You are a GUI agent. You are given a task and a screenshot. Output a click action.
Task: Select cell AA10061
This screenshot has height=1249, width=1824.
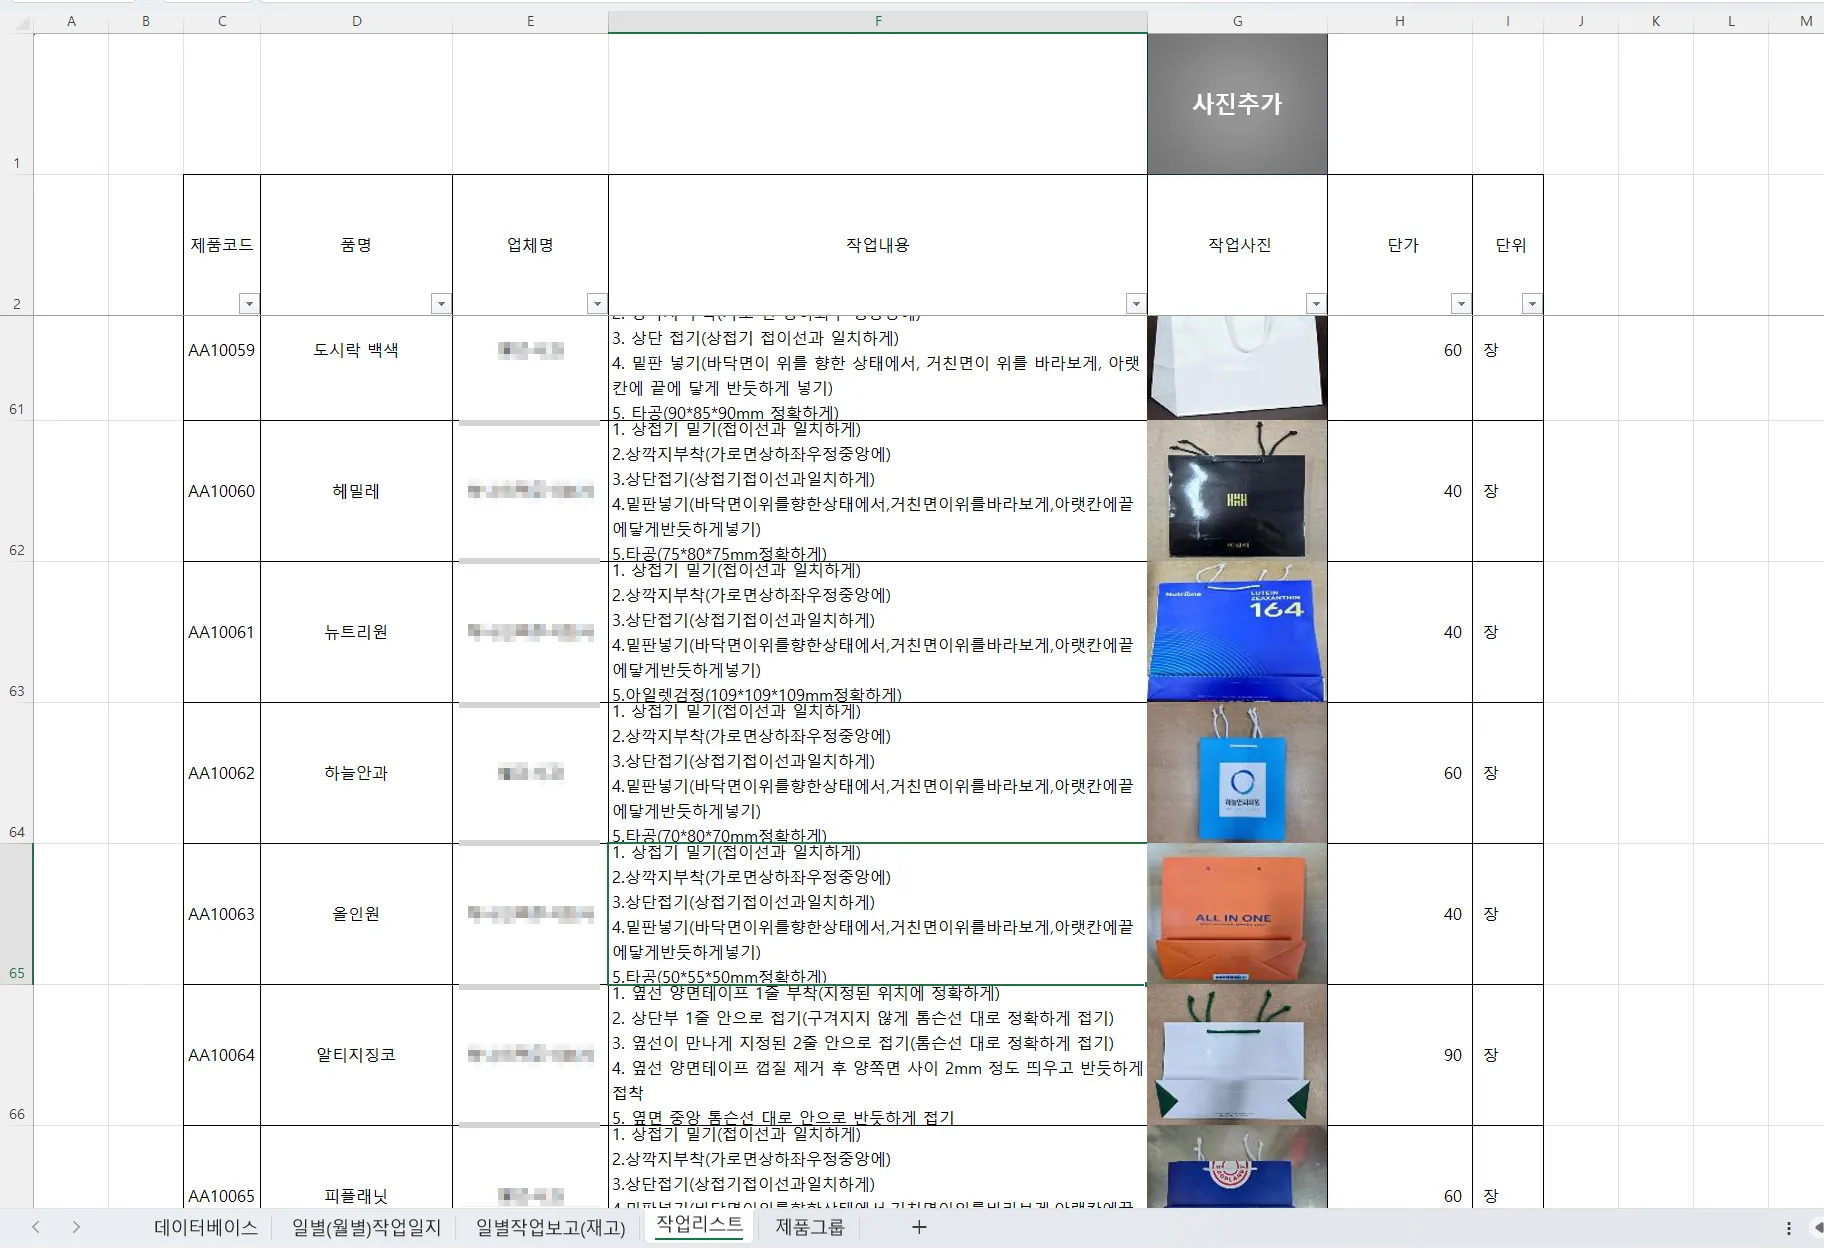[x=222, y=632]
